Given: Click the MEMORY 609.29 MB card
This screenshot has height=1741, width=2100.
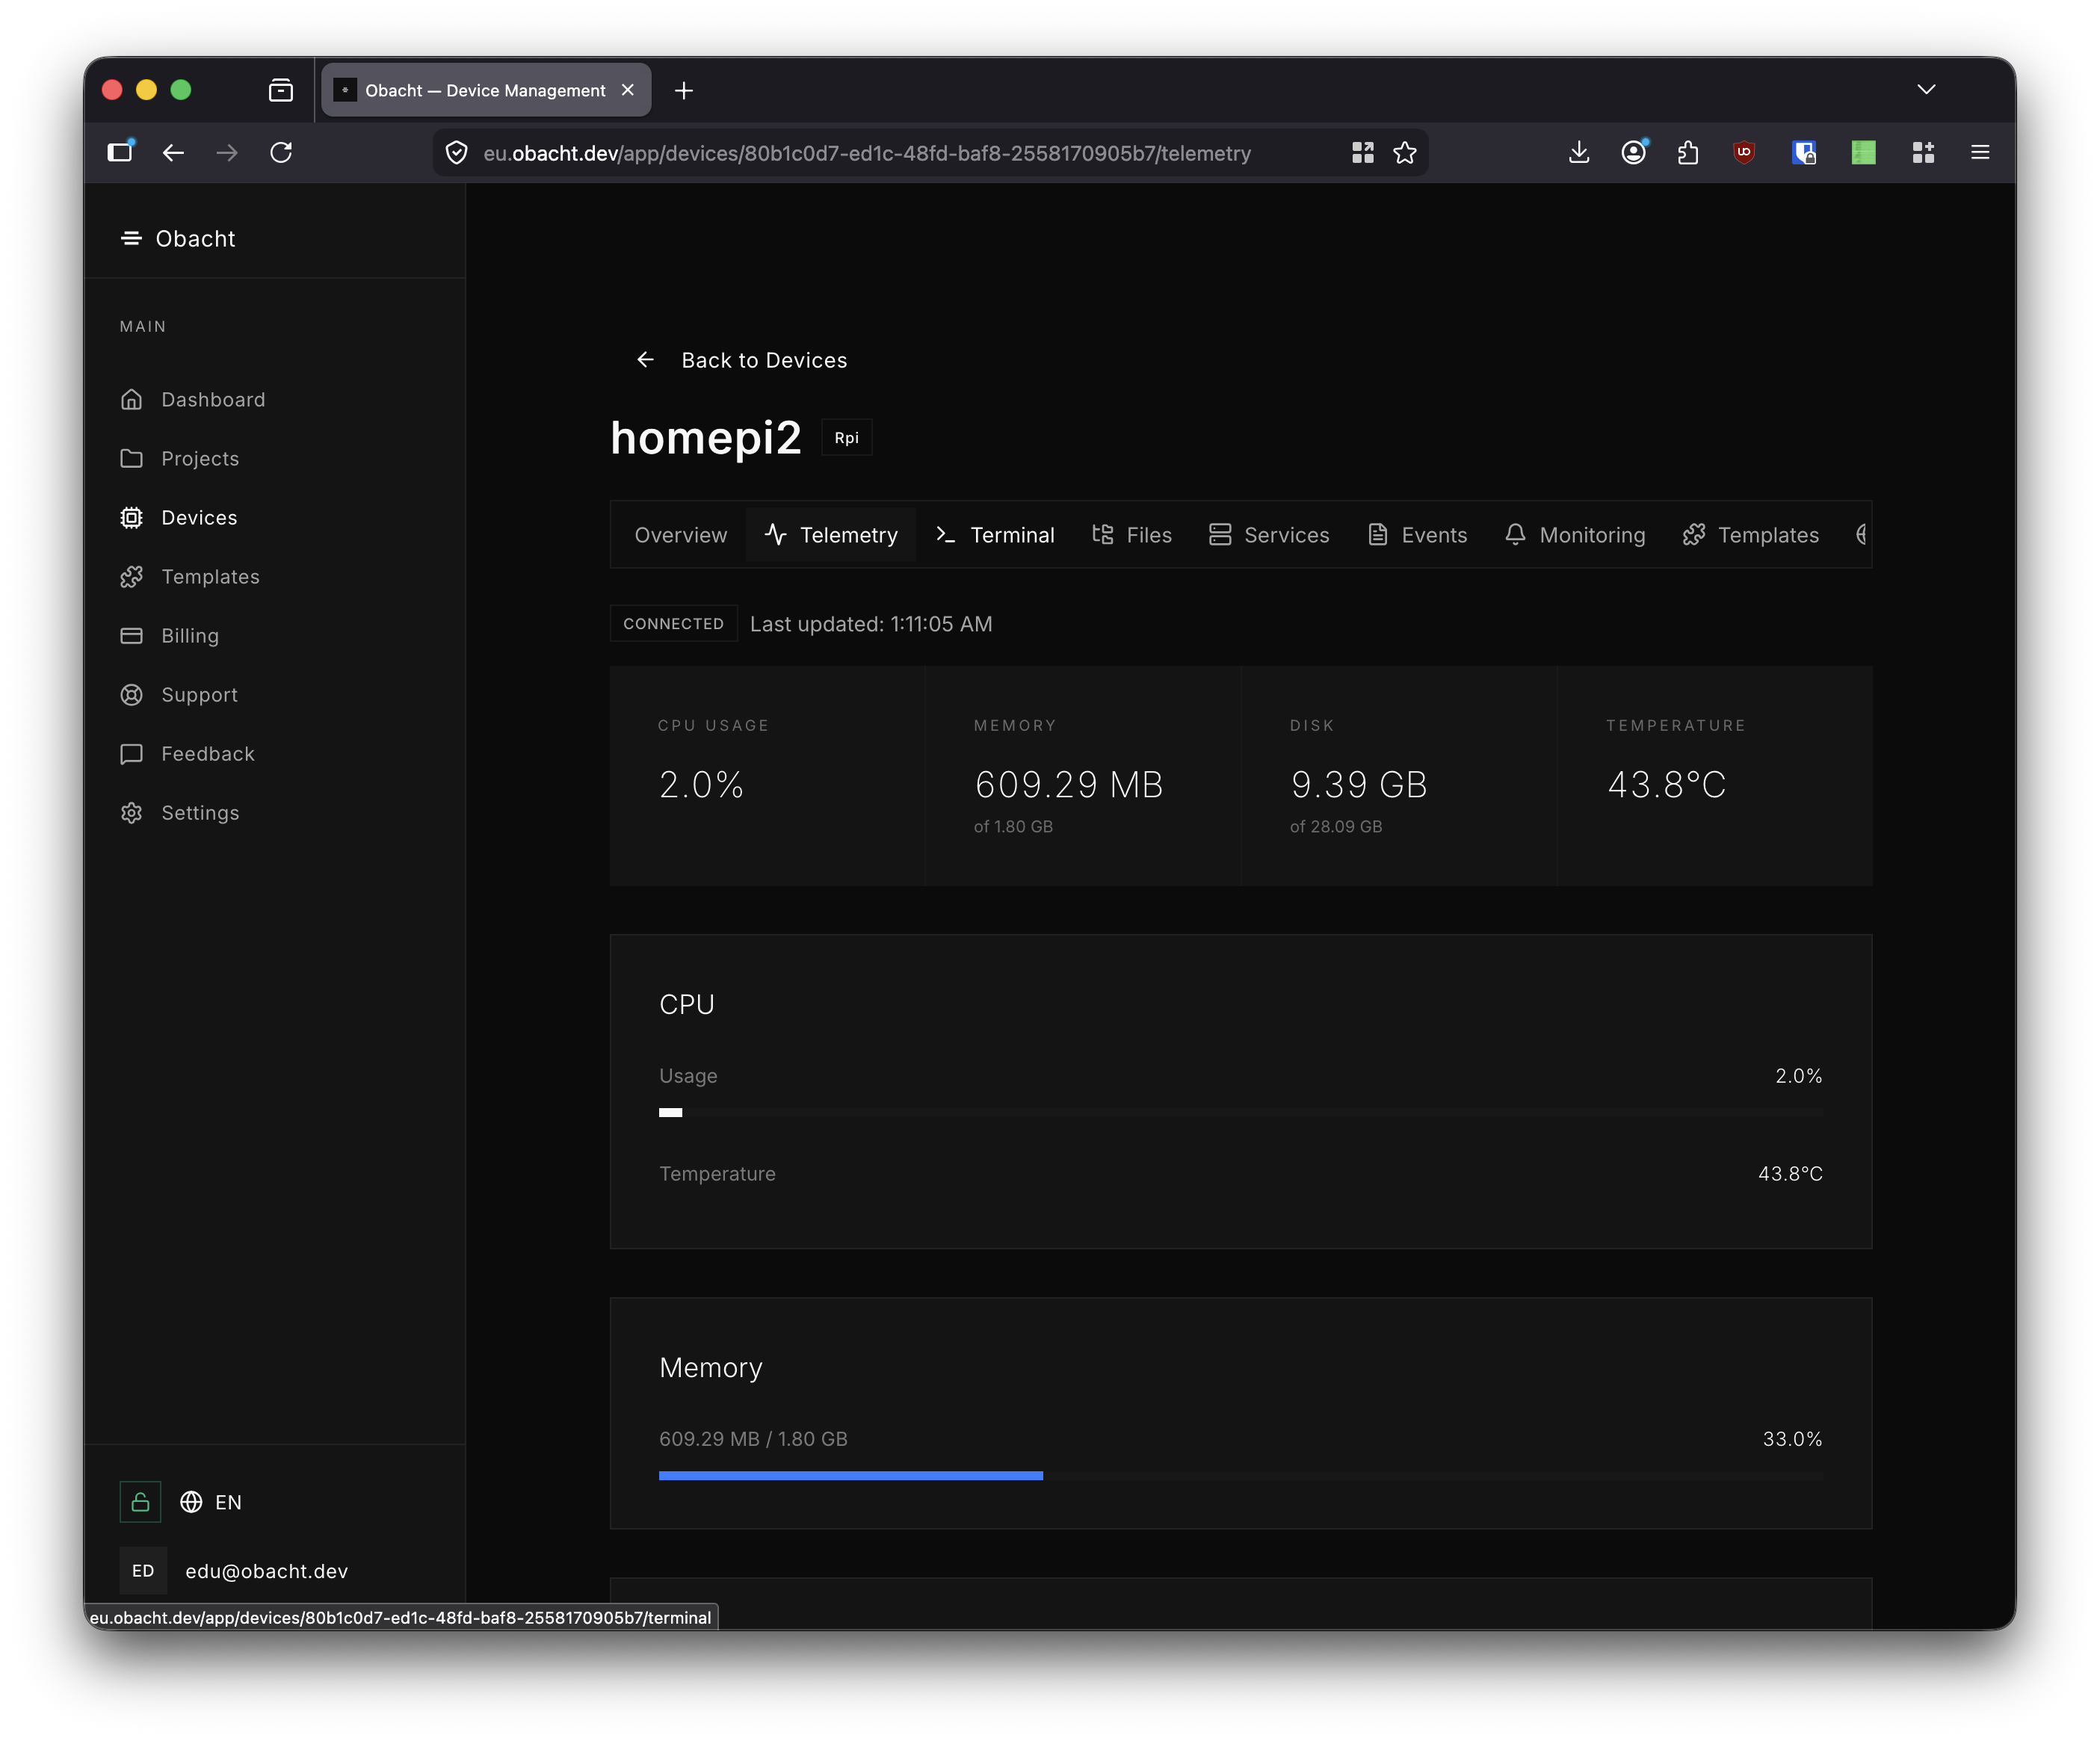Looking at the screenshot, I should point(1083,775).
